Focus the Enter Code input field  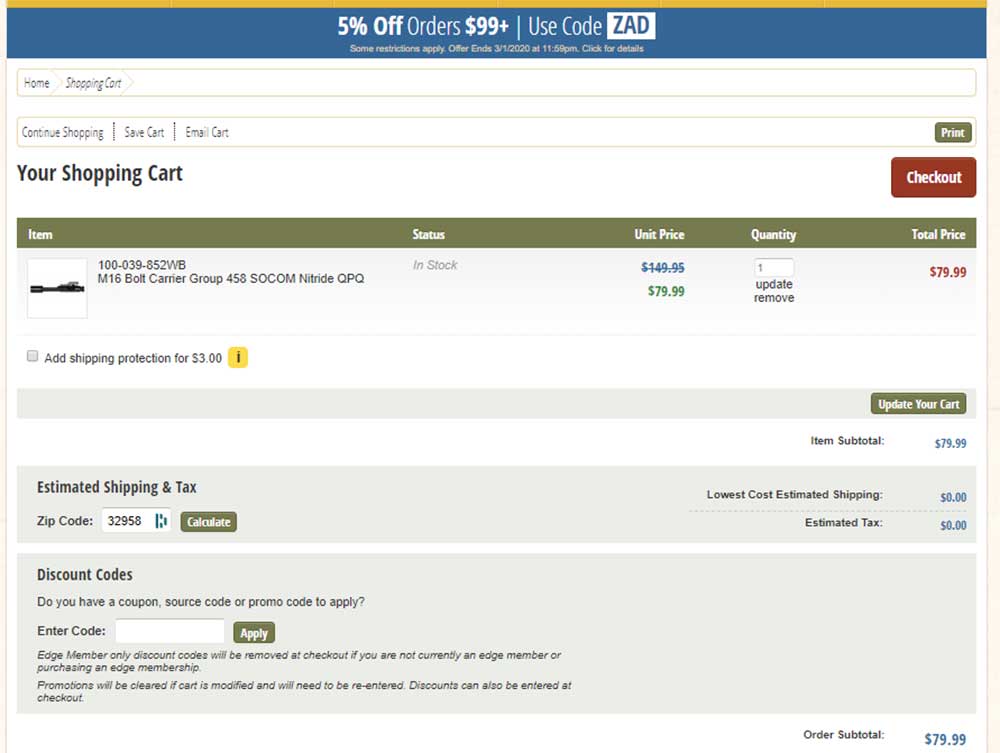pyautogui.click(x=169, y=631)
